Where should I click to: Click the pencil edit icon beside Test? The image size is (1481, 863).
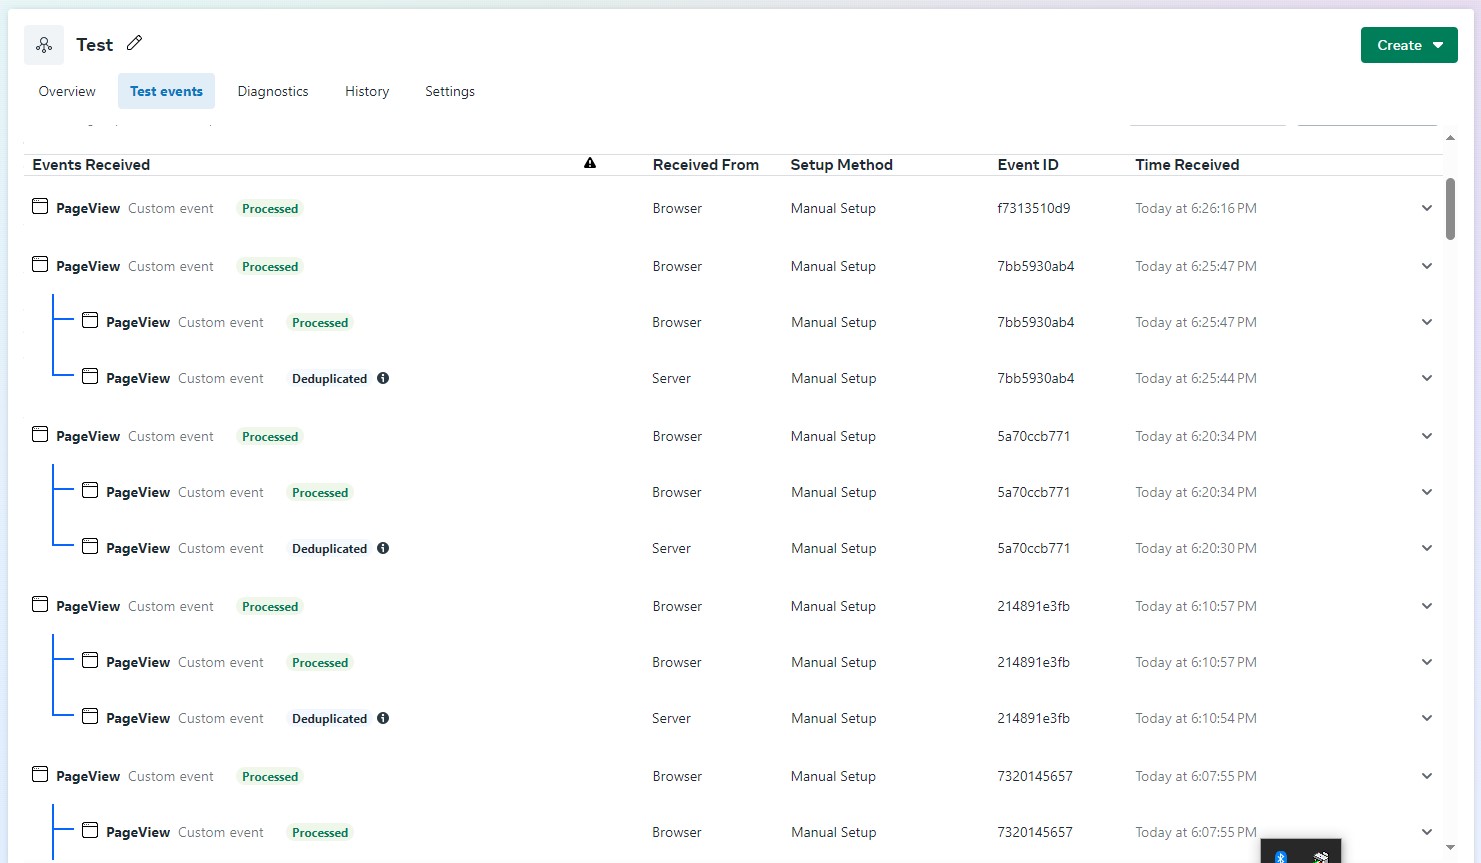tap(135, 43)
